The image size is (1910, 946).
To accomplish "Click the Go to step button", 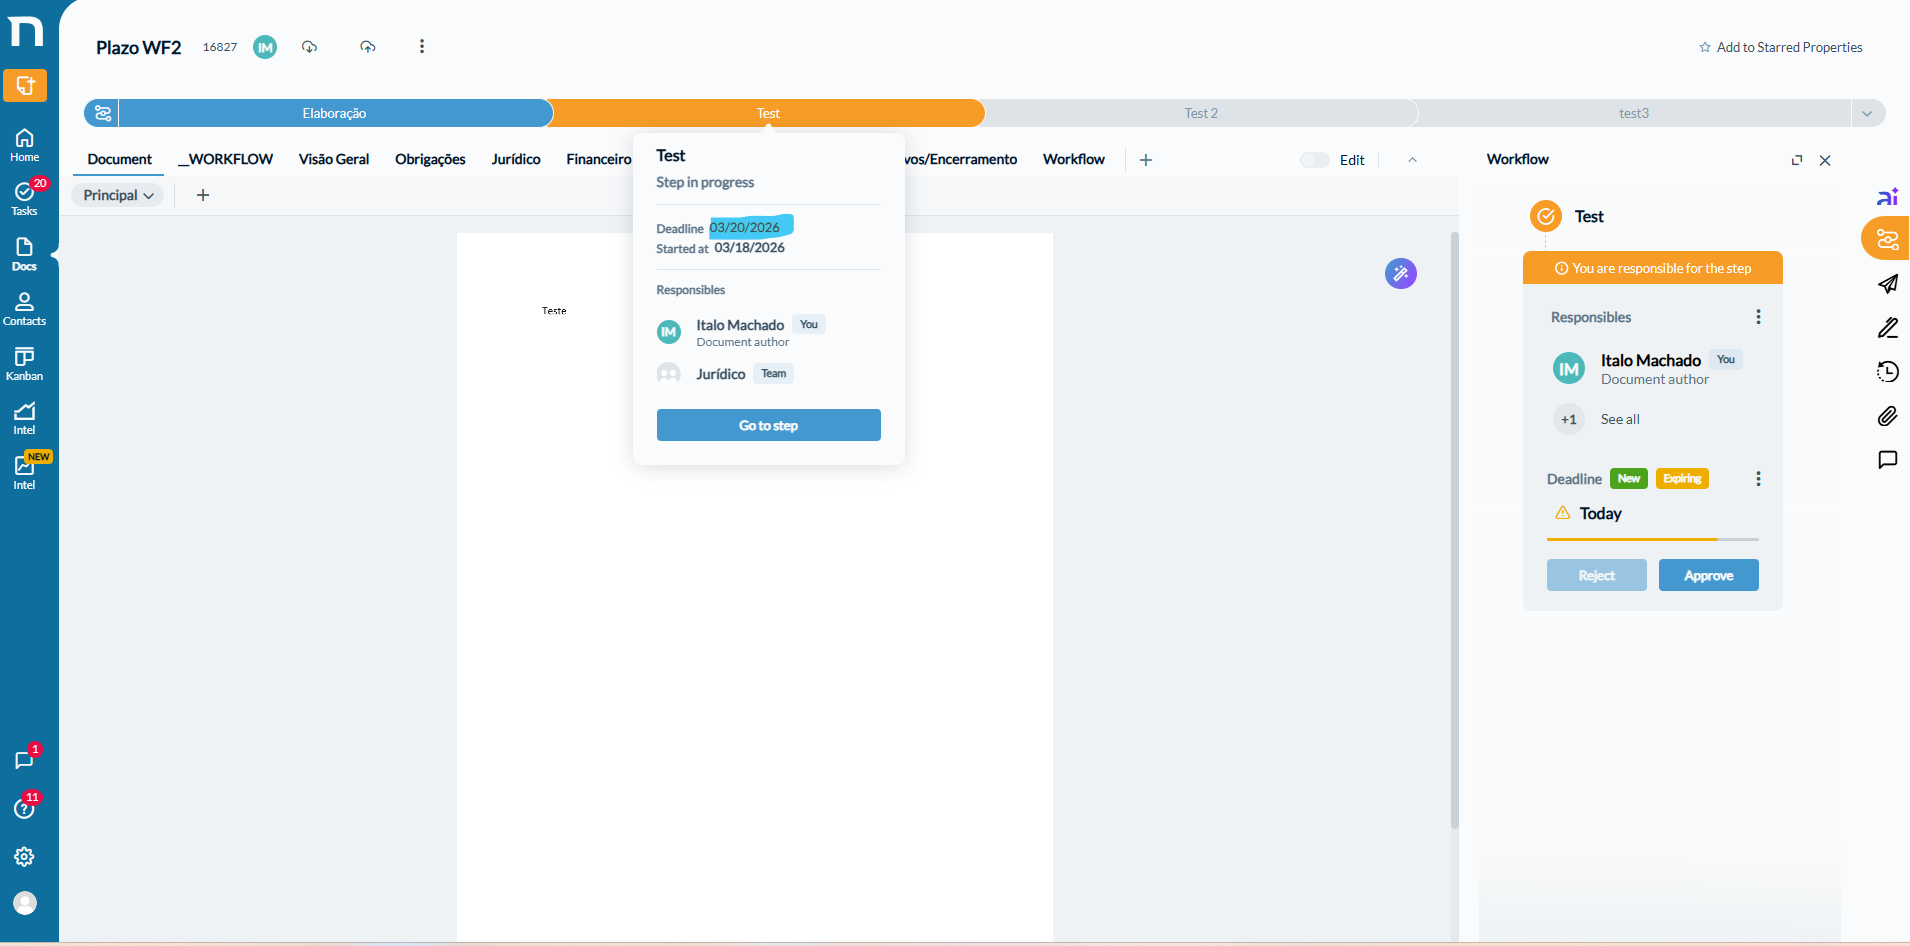I will coord(768,425).
